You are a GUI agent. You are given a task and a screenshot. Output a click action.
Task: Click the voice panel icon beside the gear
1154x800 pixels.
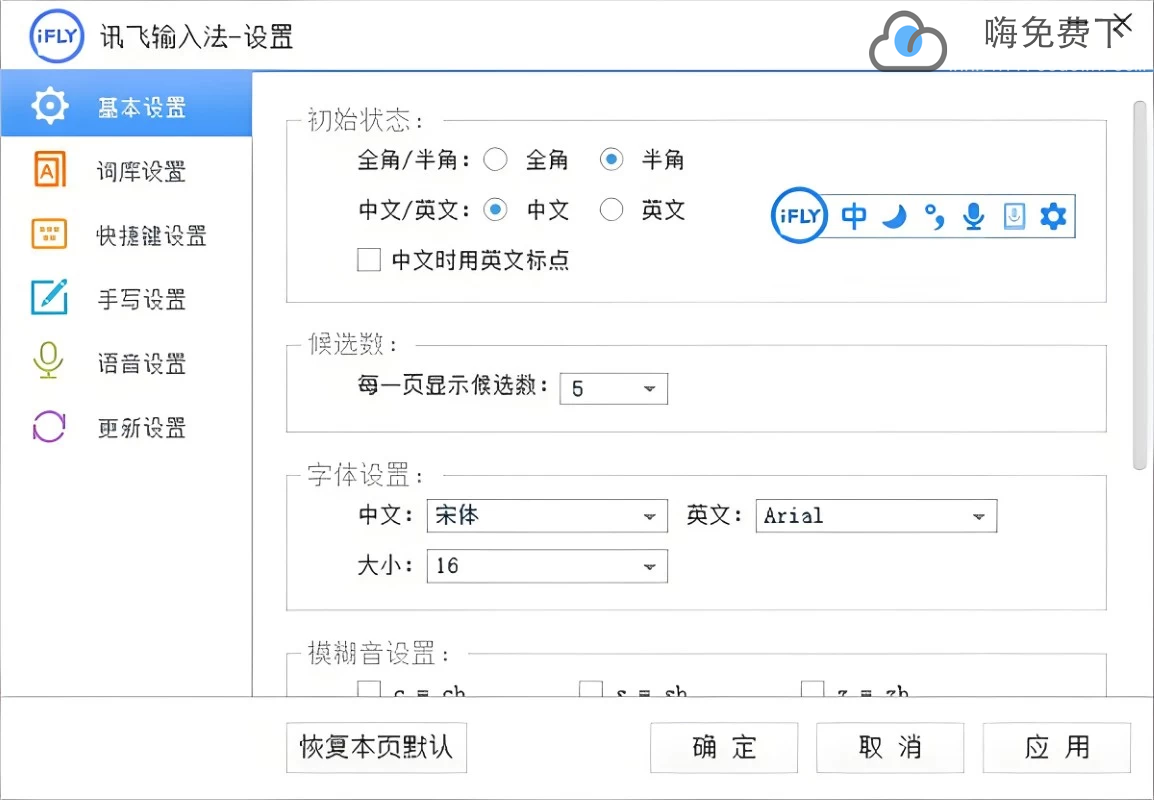[1014, 216]
